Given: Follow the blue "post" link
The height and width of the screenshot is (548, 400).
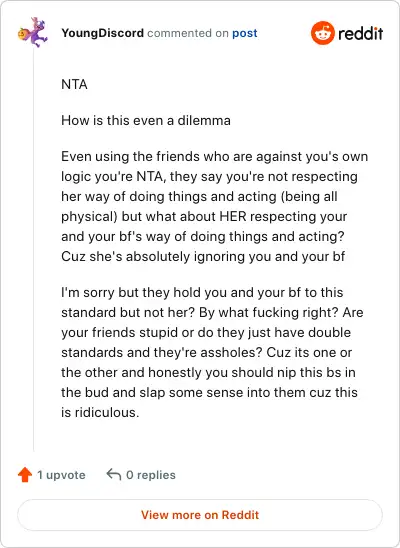Looking at the screenshot, I should pyautogui.click(x=245, y=33).
